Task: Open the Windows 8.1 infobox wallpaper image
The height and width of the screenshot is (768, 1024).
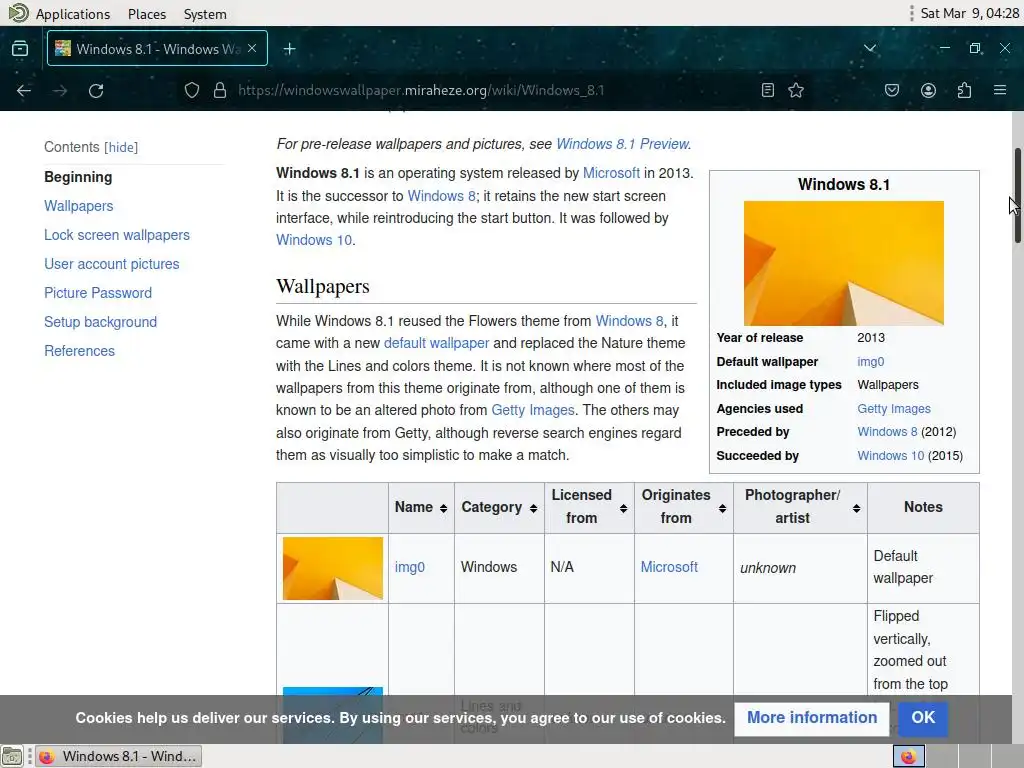Action: [x=844, y=263]
